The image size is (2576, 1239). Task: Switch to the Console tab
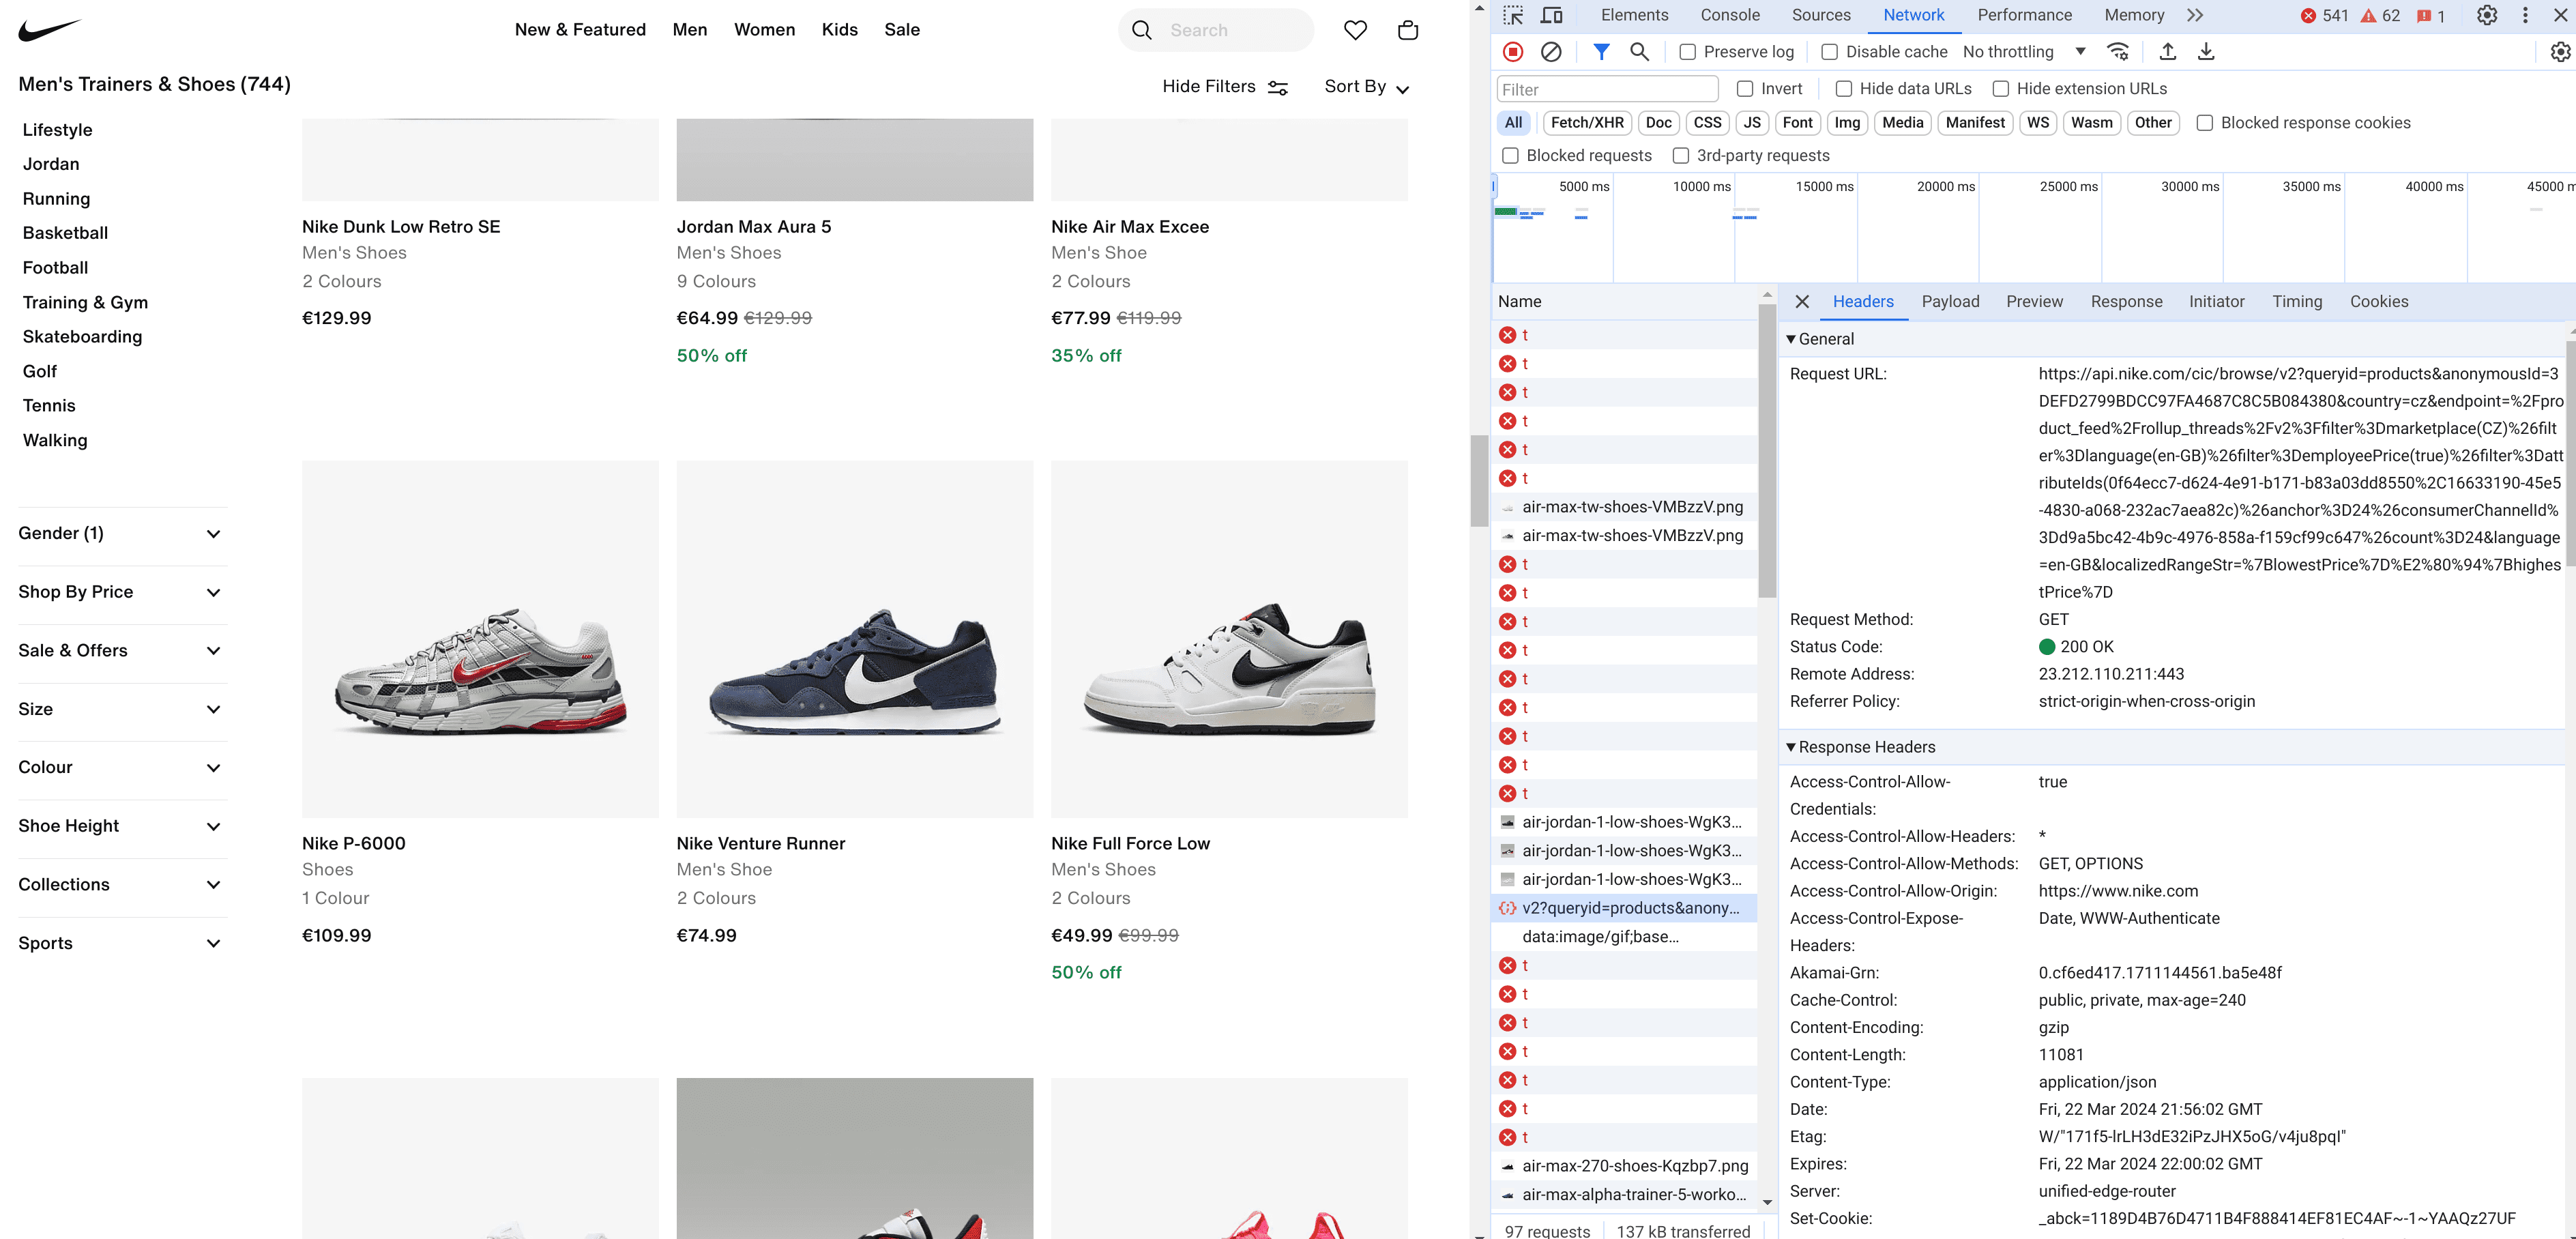1730,15
